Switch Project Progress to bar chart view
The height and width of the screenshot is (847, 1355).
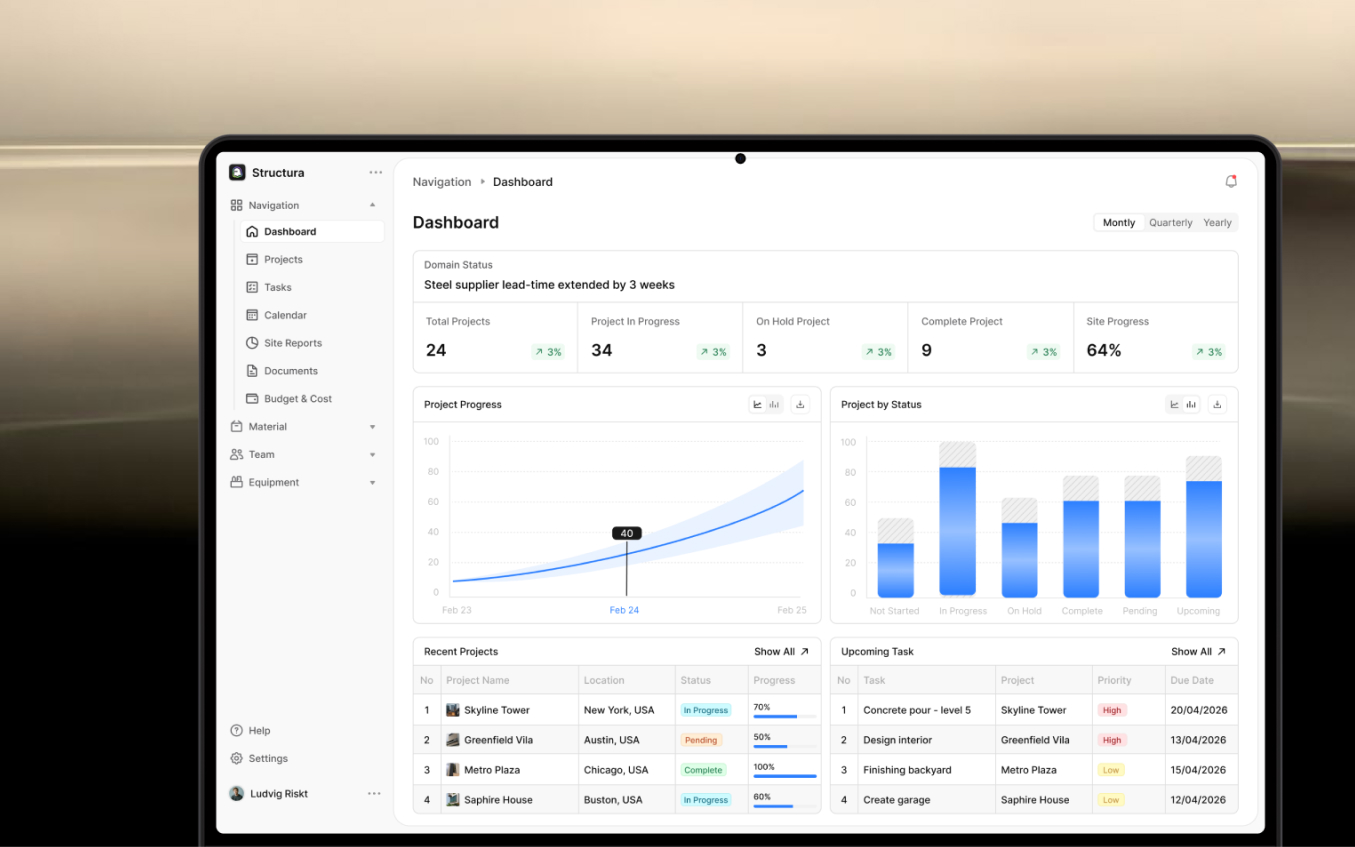775,404
